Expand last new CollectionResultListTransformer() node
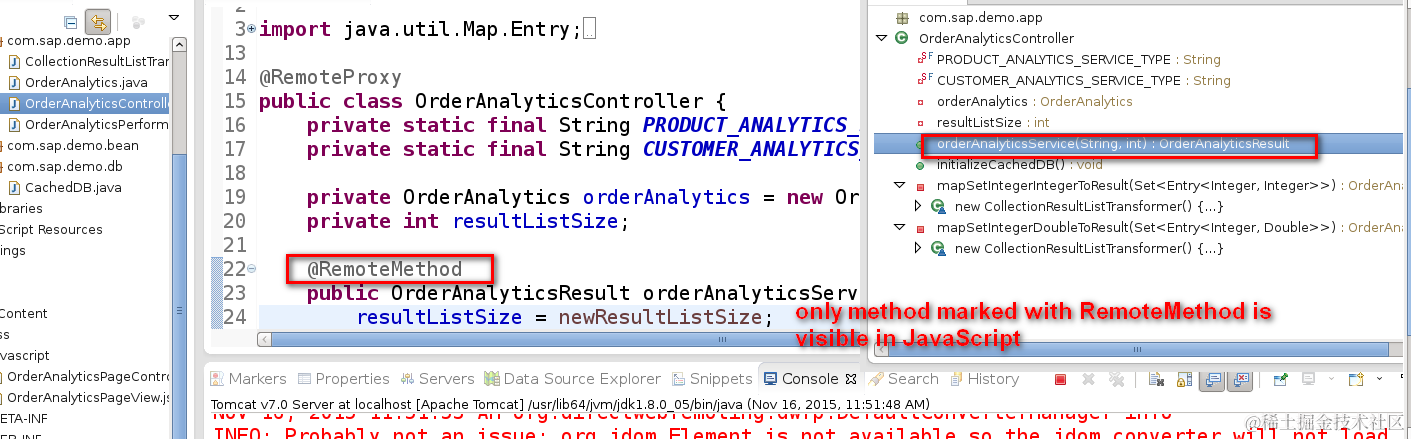 tap(920, 248)
